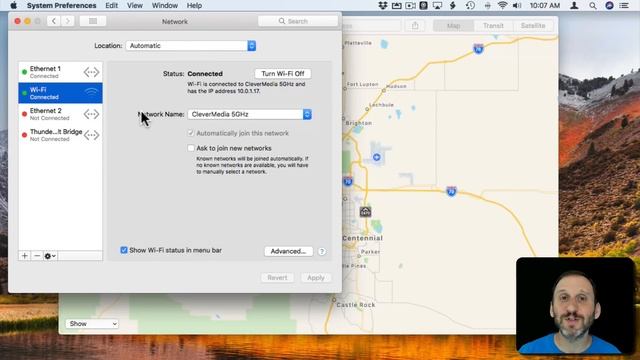Click the Wi-Fi IP address status text
Viewport: 640px width, 360px height.
[246, 87]
